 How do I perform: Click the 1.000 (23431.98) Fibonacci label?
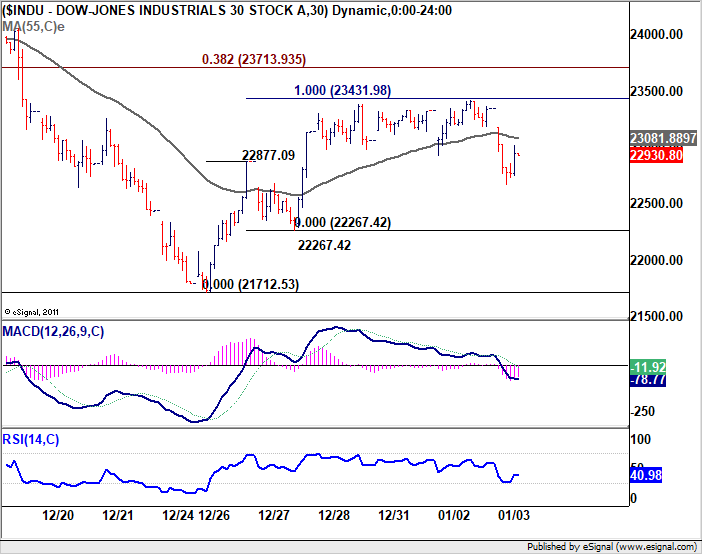click(342, 90)
